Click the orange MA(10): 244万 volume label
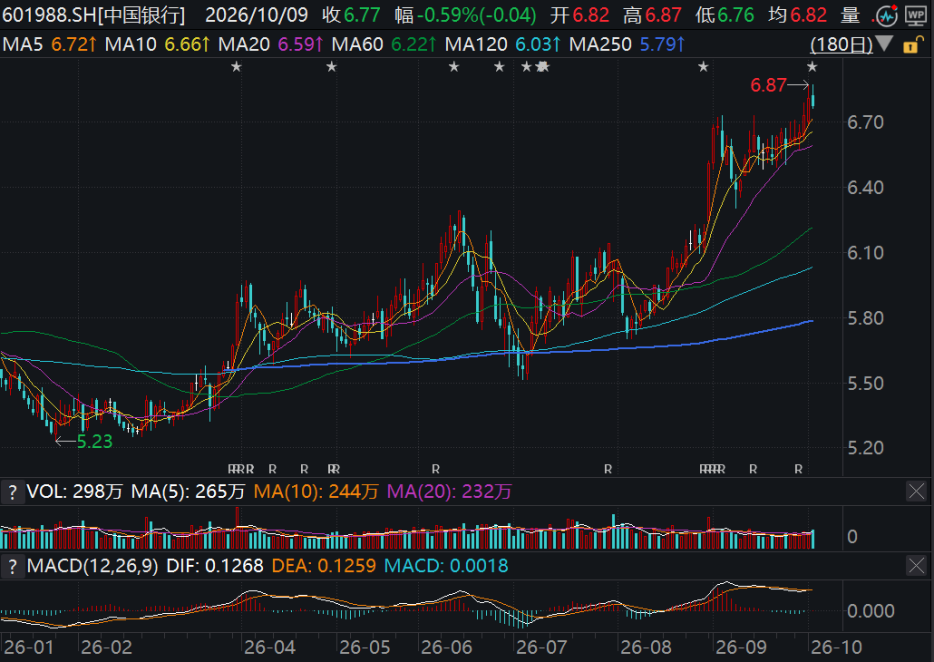Image resolution: width=934 pixels, height=662 pixels. 316,492
